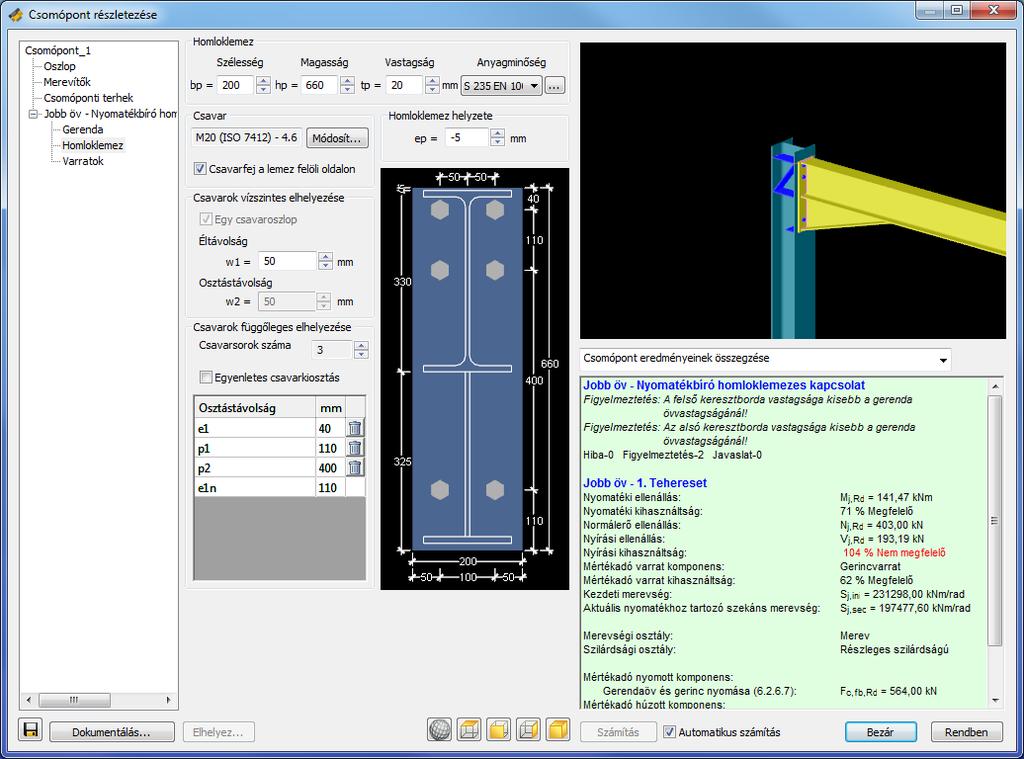Click results panel scroll down arrow
This screenshot has width=1024, height=759.
tap(995, 700)
